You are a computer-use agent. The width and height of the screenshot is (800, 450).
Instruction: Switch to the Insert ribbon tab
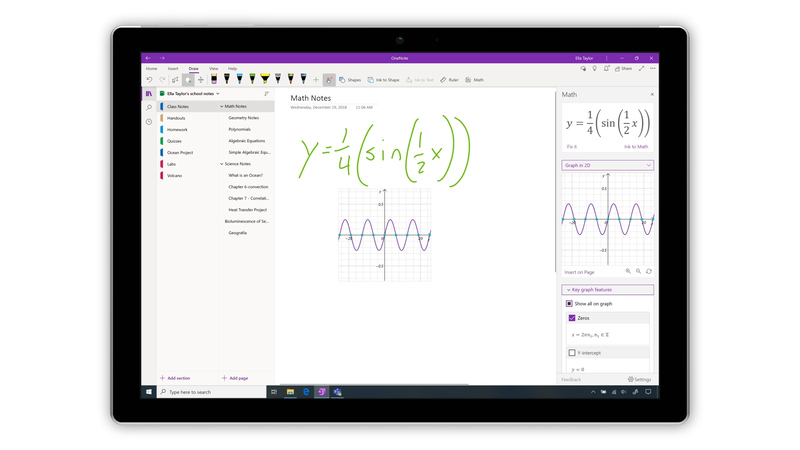(173, 69)
